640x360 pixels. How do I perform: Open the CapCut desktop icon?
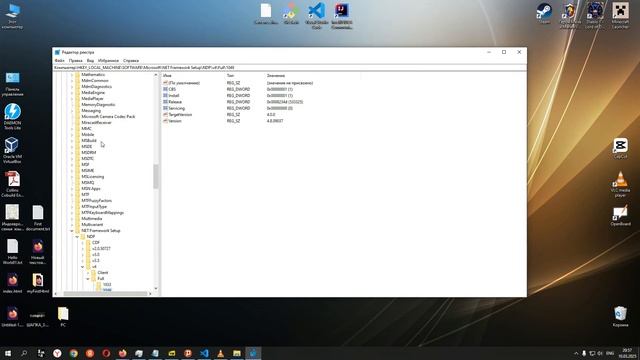click(x=620, y=148)
